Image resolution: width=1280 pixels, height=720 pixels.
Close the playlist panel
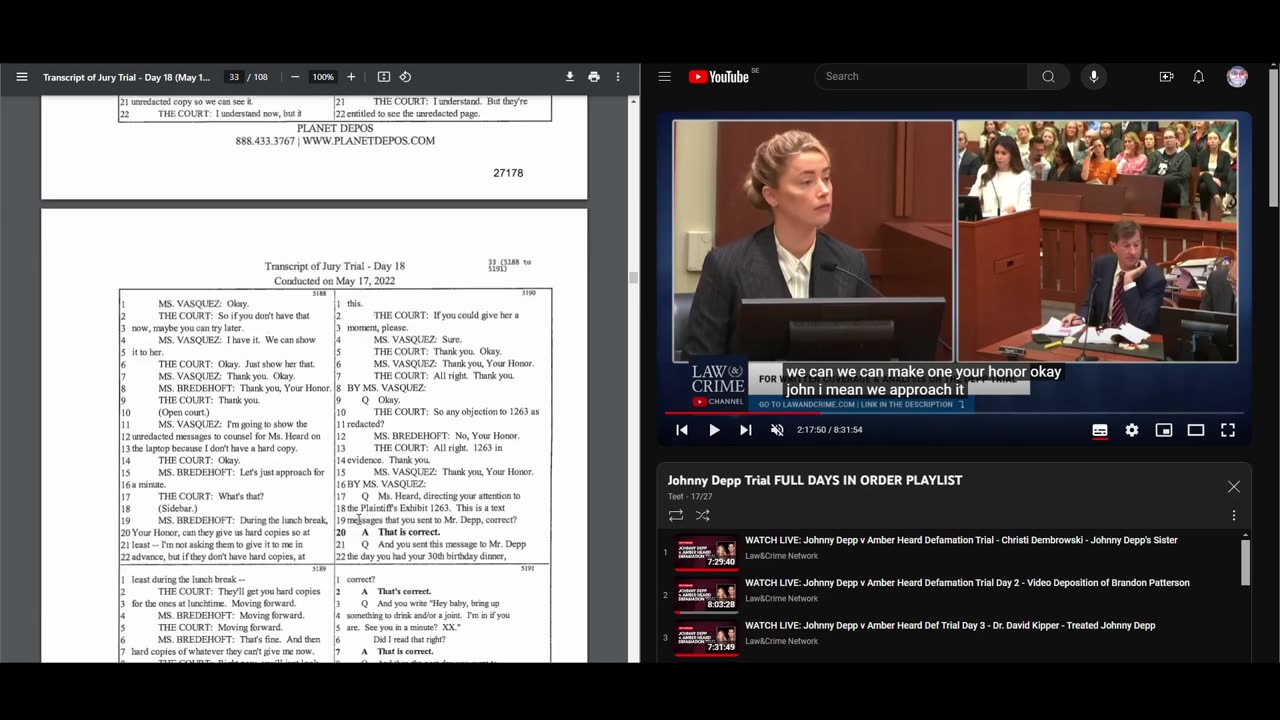tap(1233, 487)
